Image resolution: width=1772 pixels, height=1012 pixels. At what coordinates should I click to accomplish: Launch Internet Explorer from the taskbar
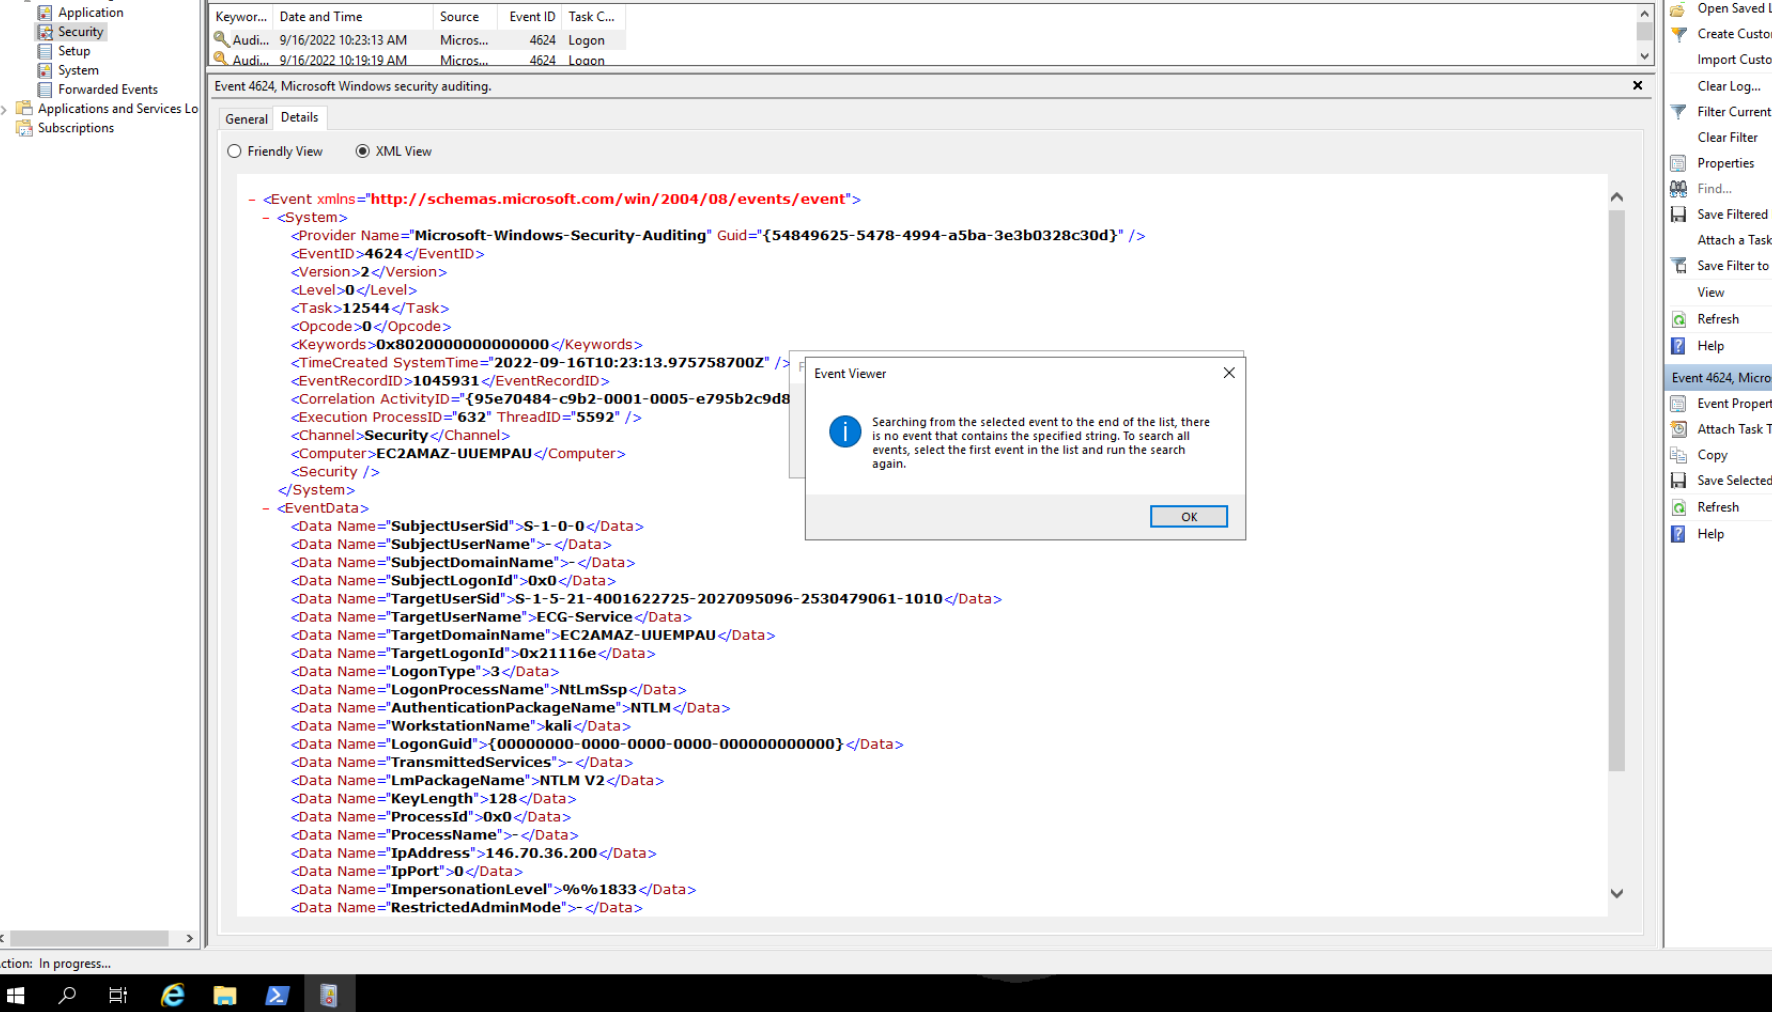173,995
